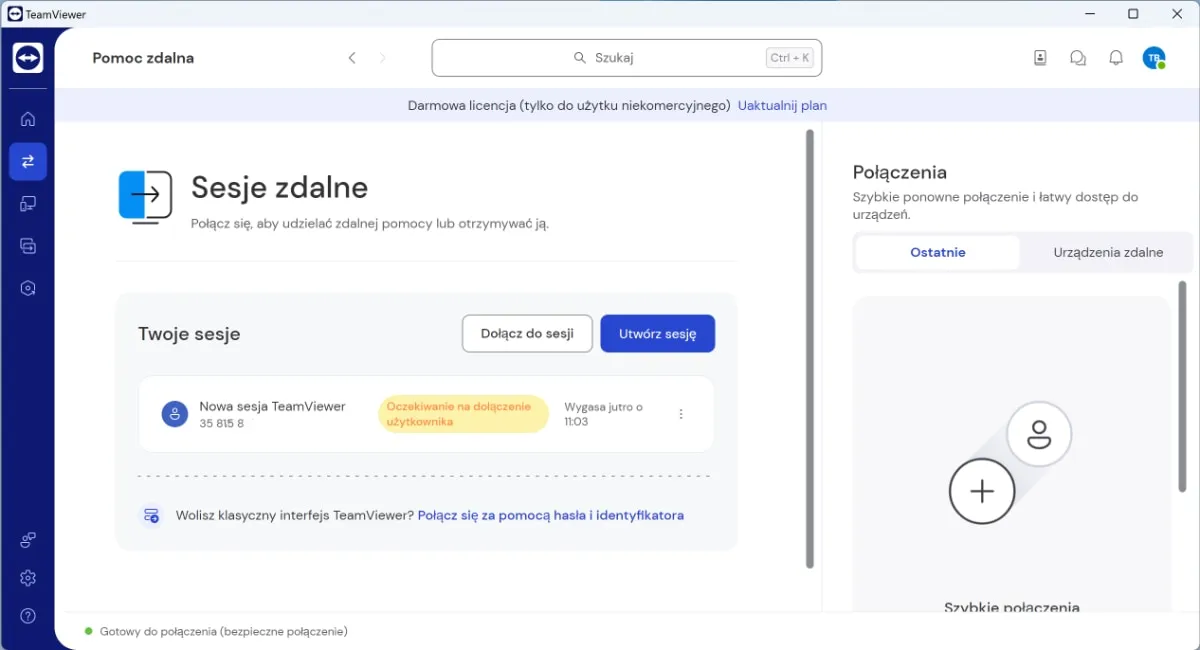This screenshot has height=650, width=1200.
Task: Click the back navigation chevron
Action: pyautogui.click(x=352, y=57)
